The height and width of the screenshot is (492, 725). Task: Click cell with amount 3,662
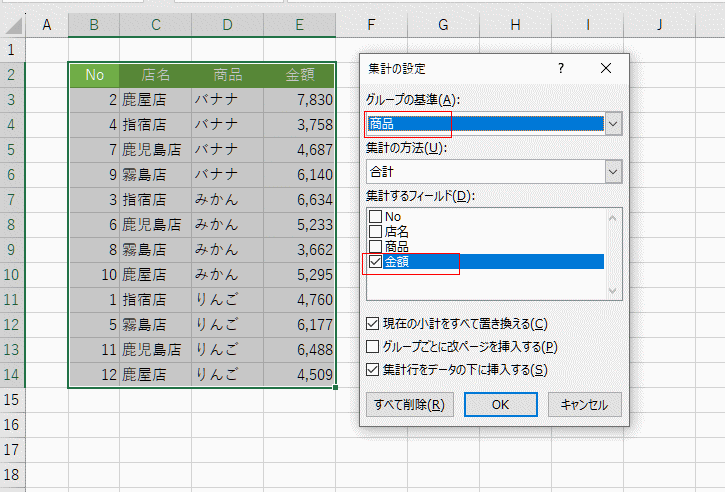pyautogui.click(x=300, y=250)
